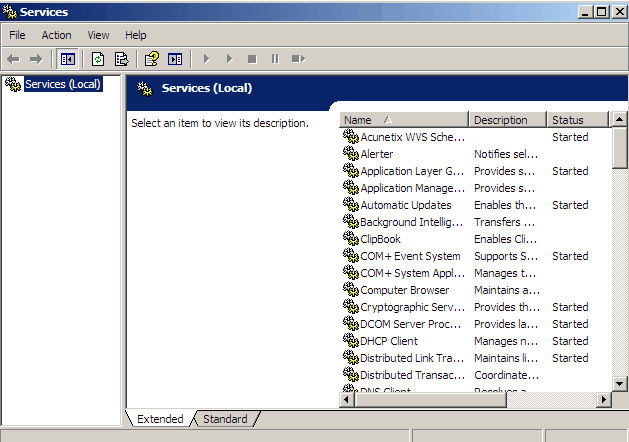Select the DCOM Server Proc... service
This screenshot has height=442, width=629.
(x=410, y=324)
